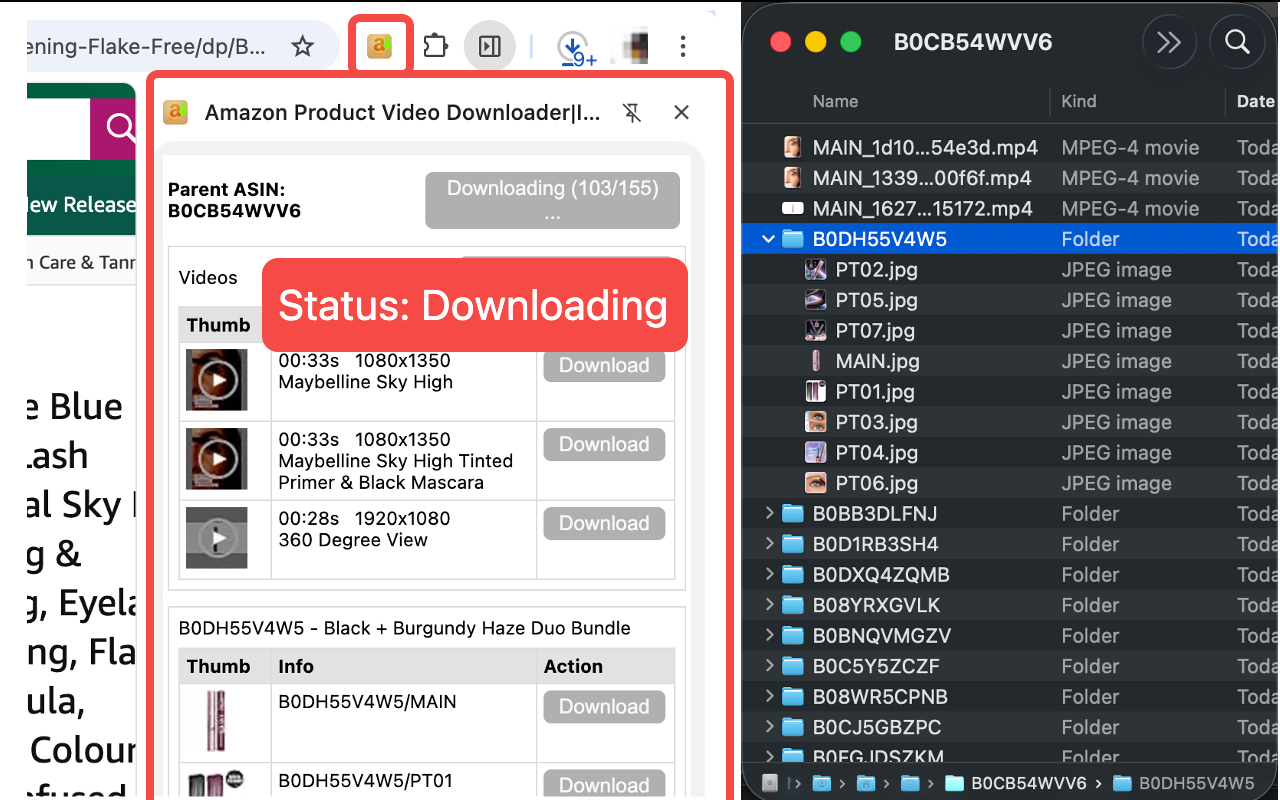Open Chrome downloads indicator icon
This screenshot has height=800, width=1280.
pyautogui.click(x=574, y=47)
